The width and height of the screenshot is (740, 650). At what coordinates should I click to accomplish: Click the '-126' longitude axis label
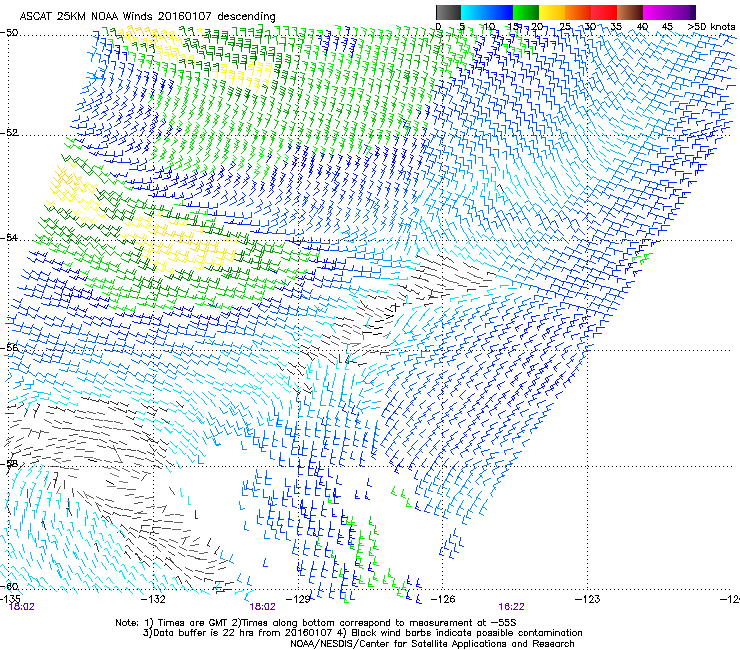coord(443,599)
